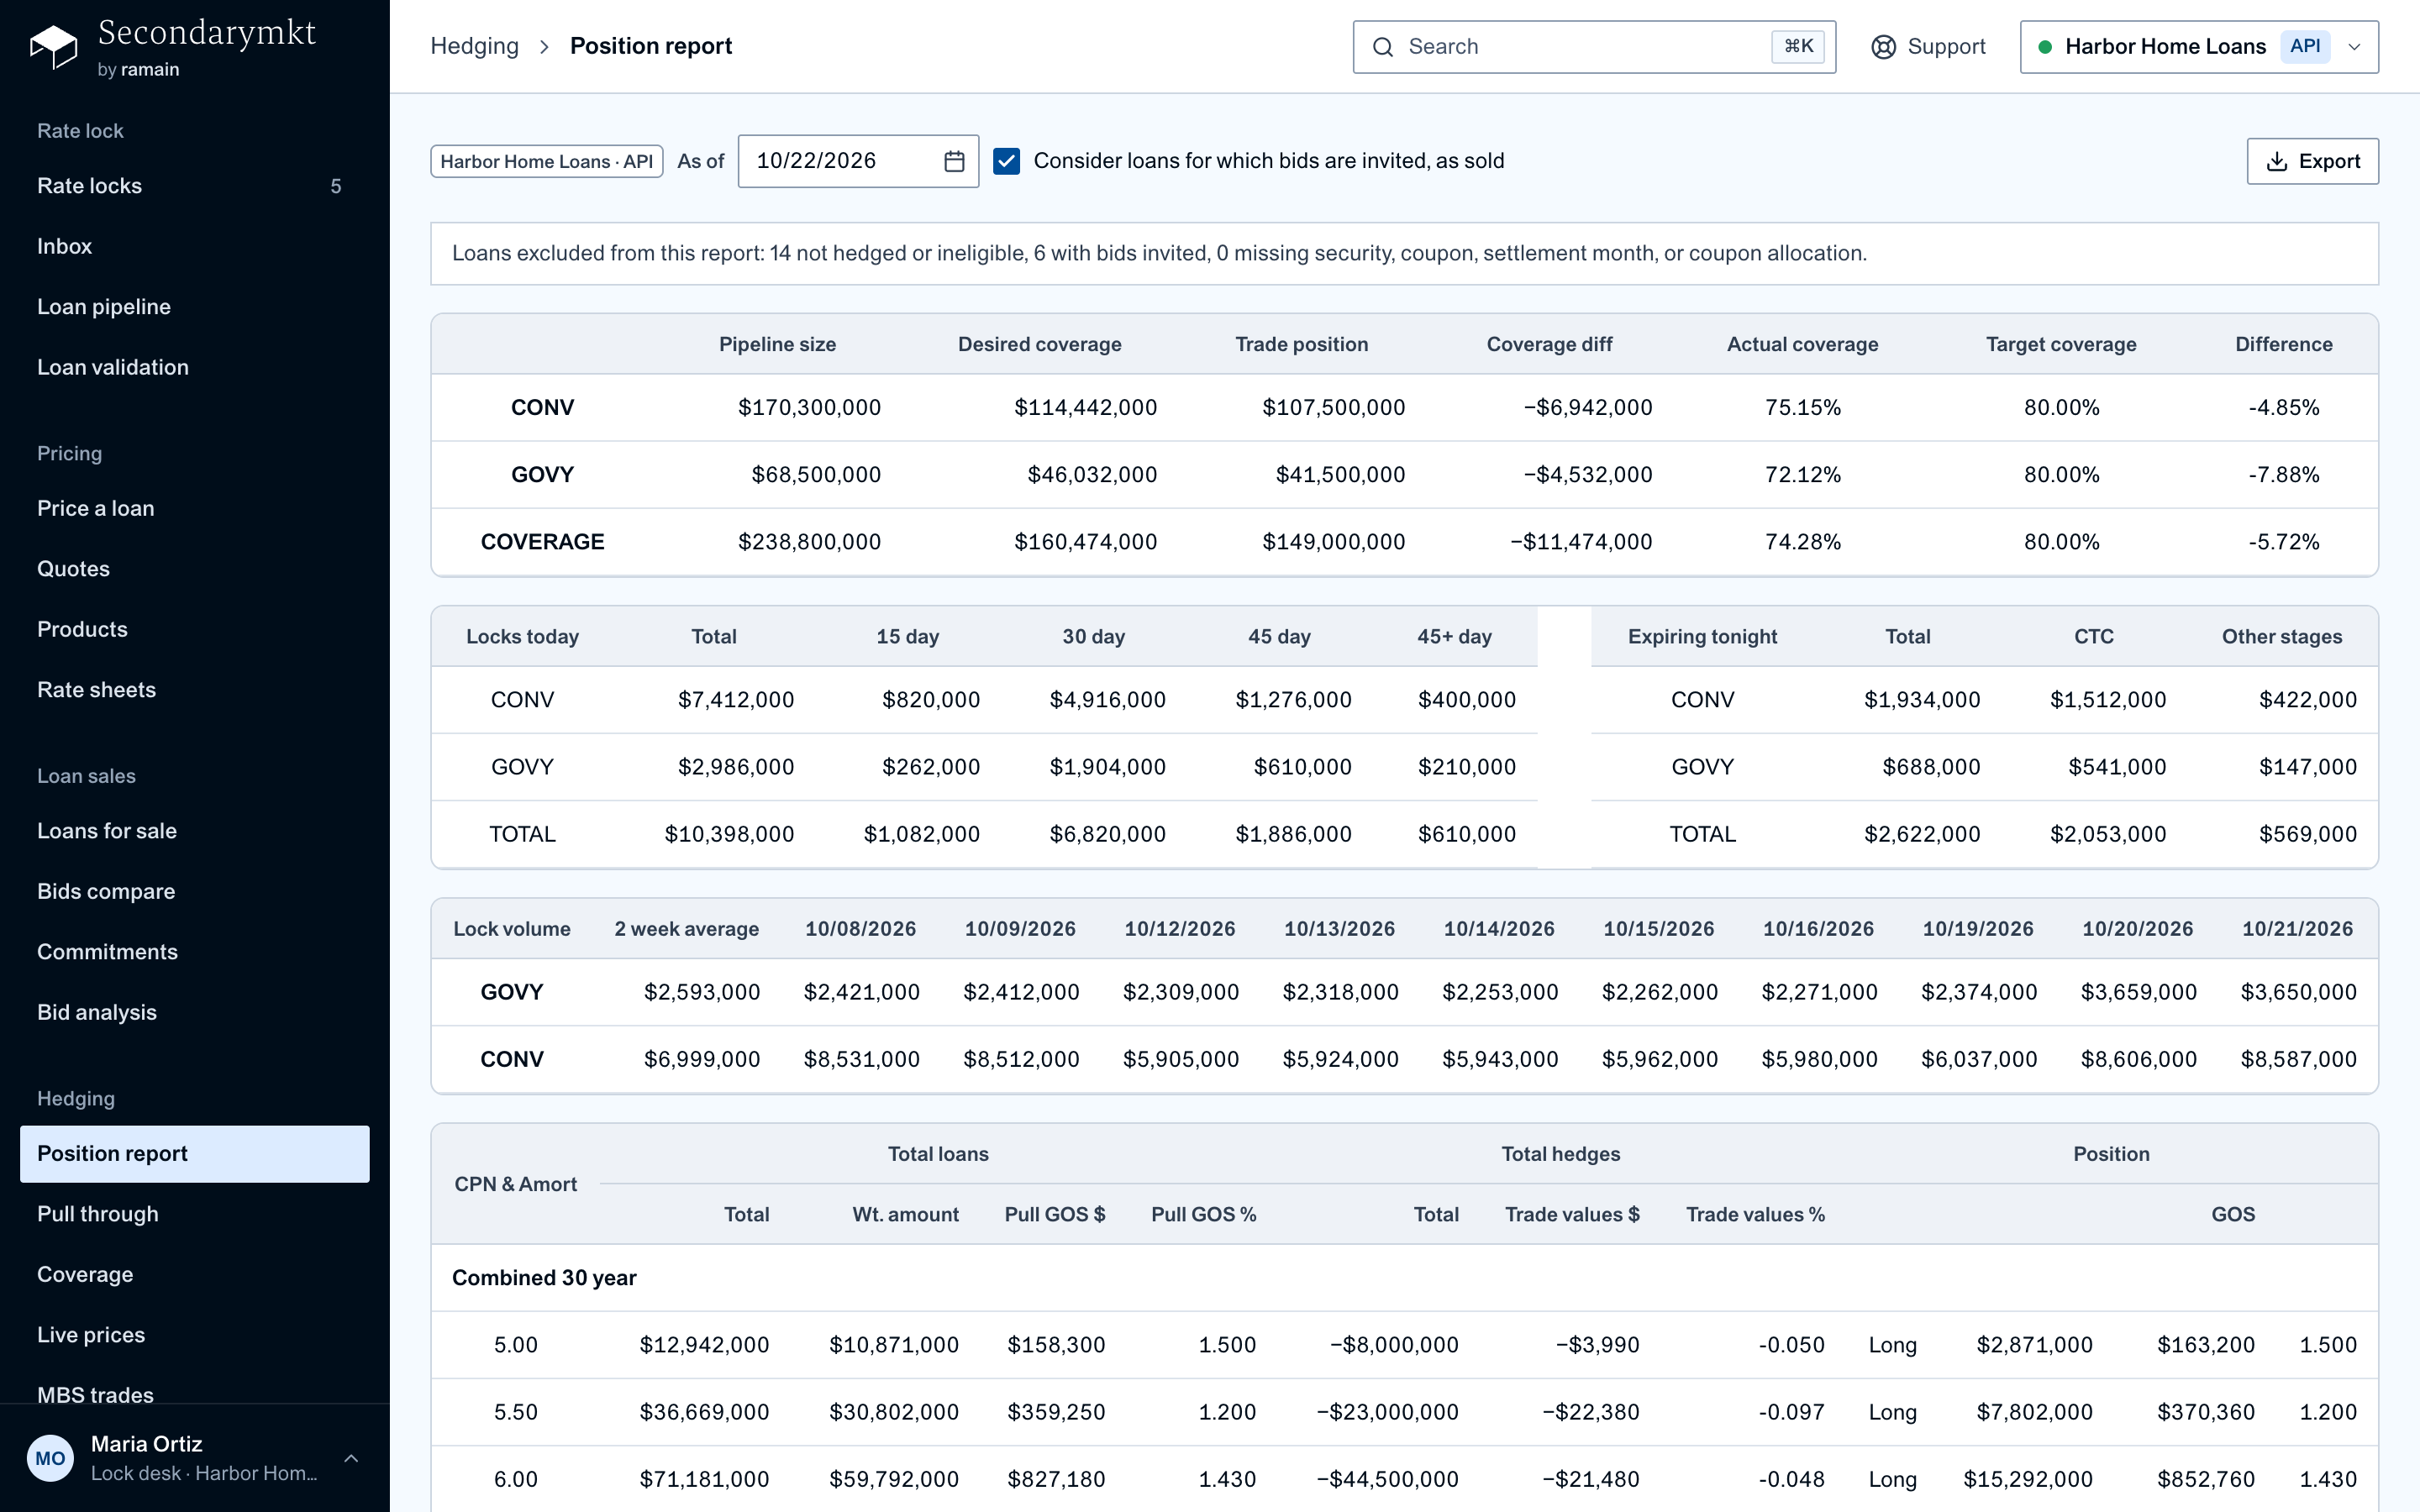Open Rate sheets
Image resolution: width=2420 pixels, height=1512 pixels.
click(x=195, y=690)
